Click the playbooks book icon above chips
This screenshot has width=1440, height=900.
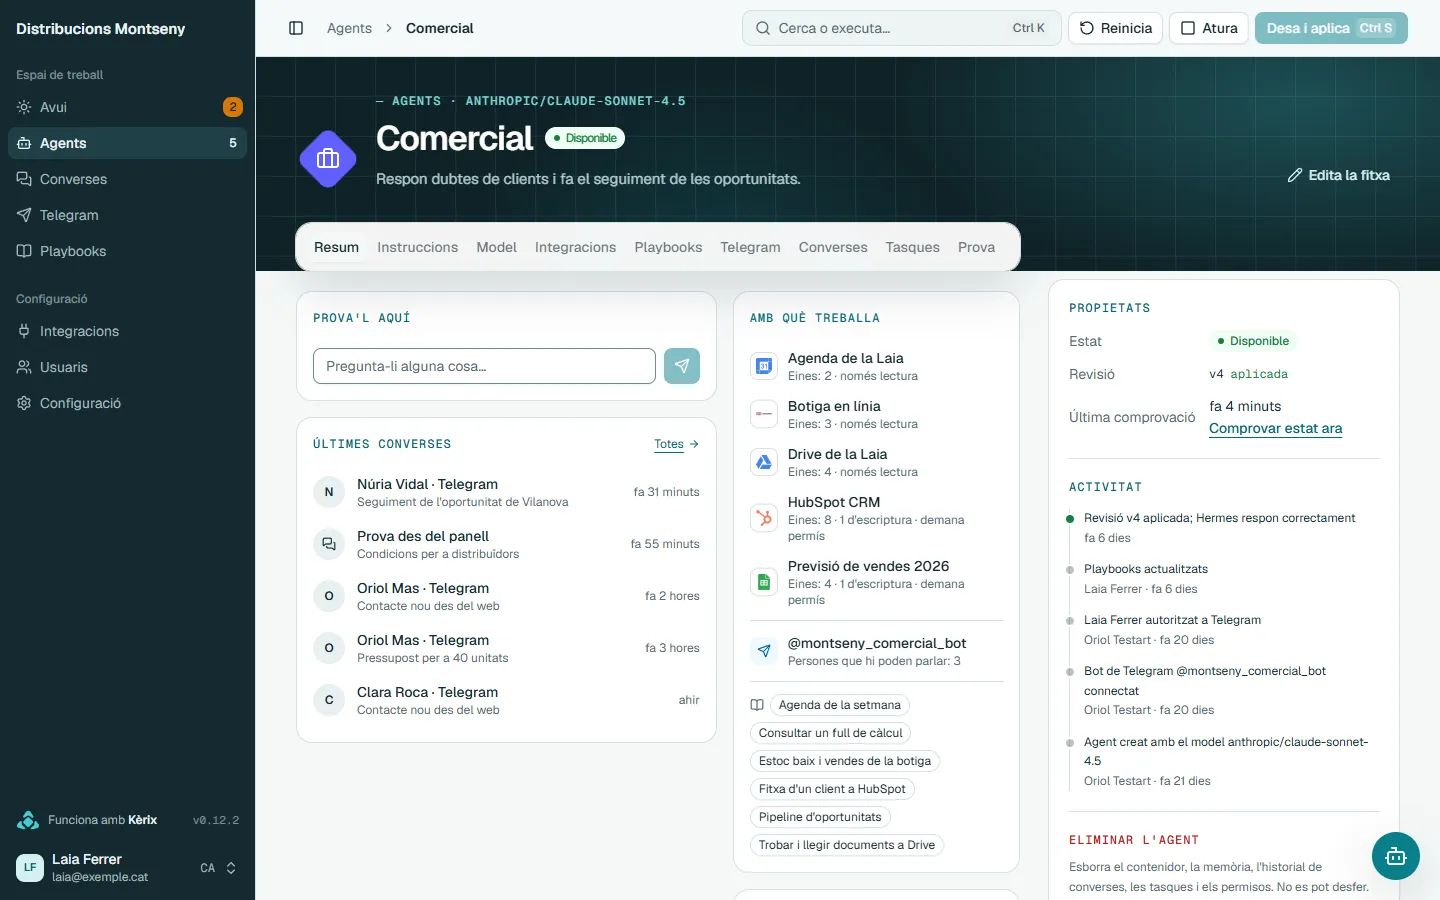pyautogui.click(x=757, y=705)
